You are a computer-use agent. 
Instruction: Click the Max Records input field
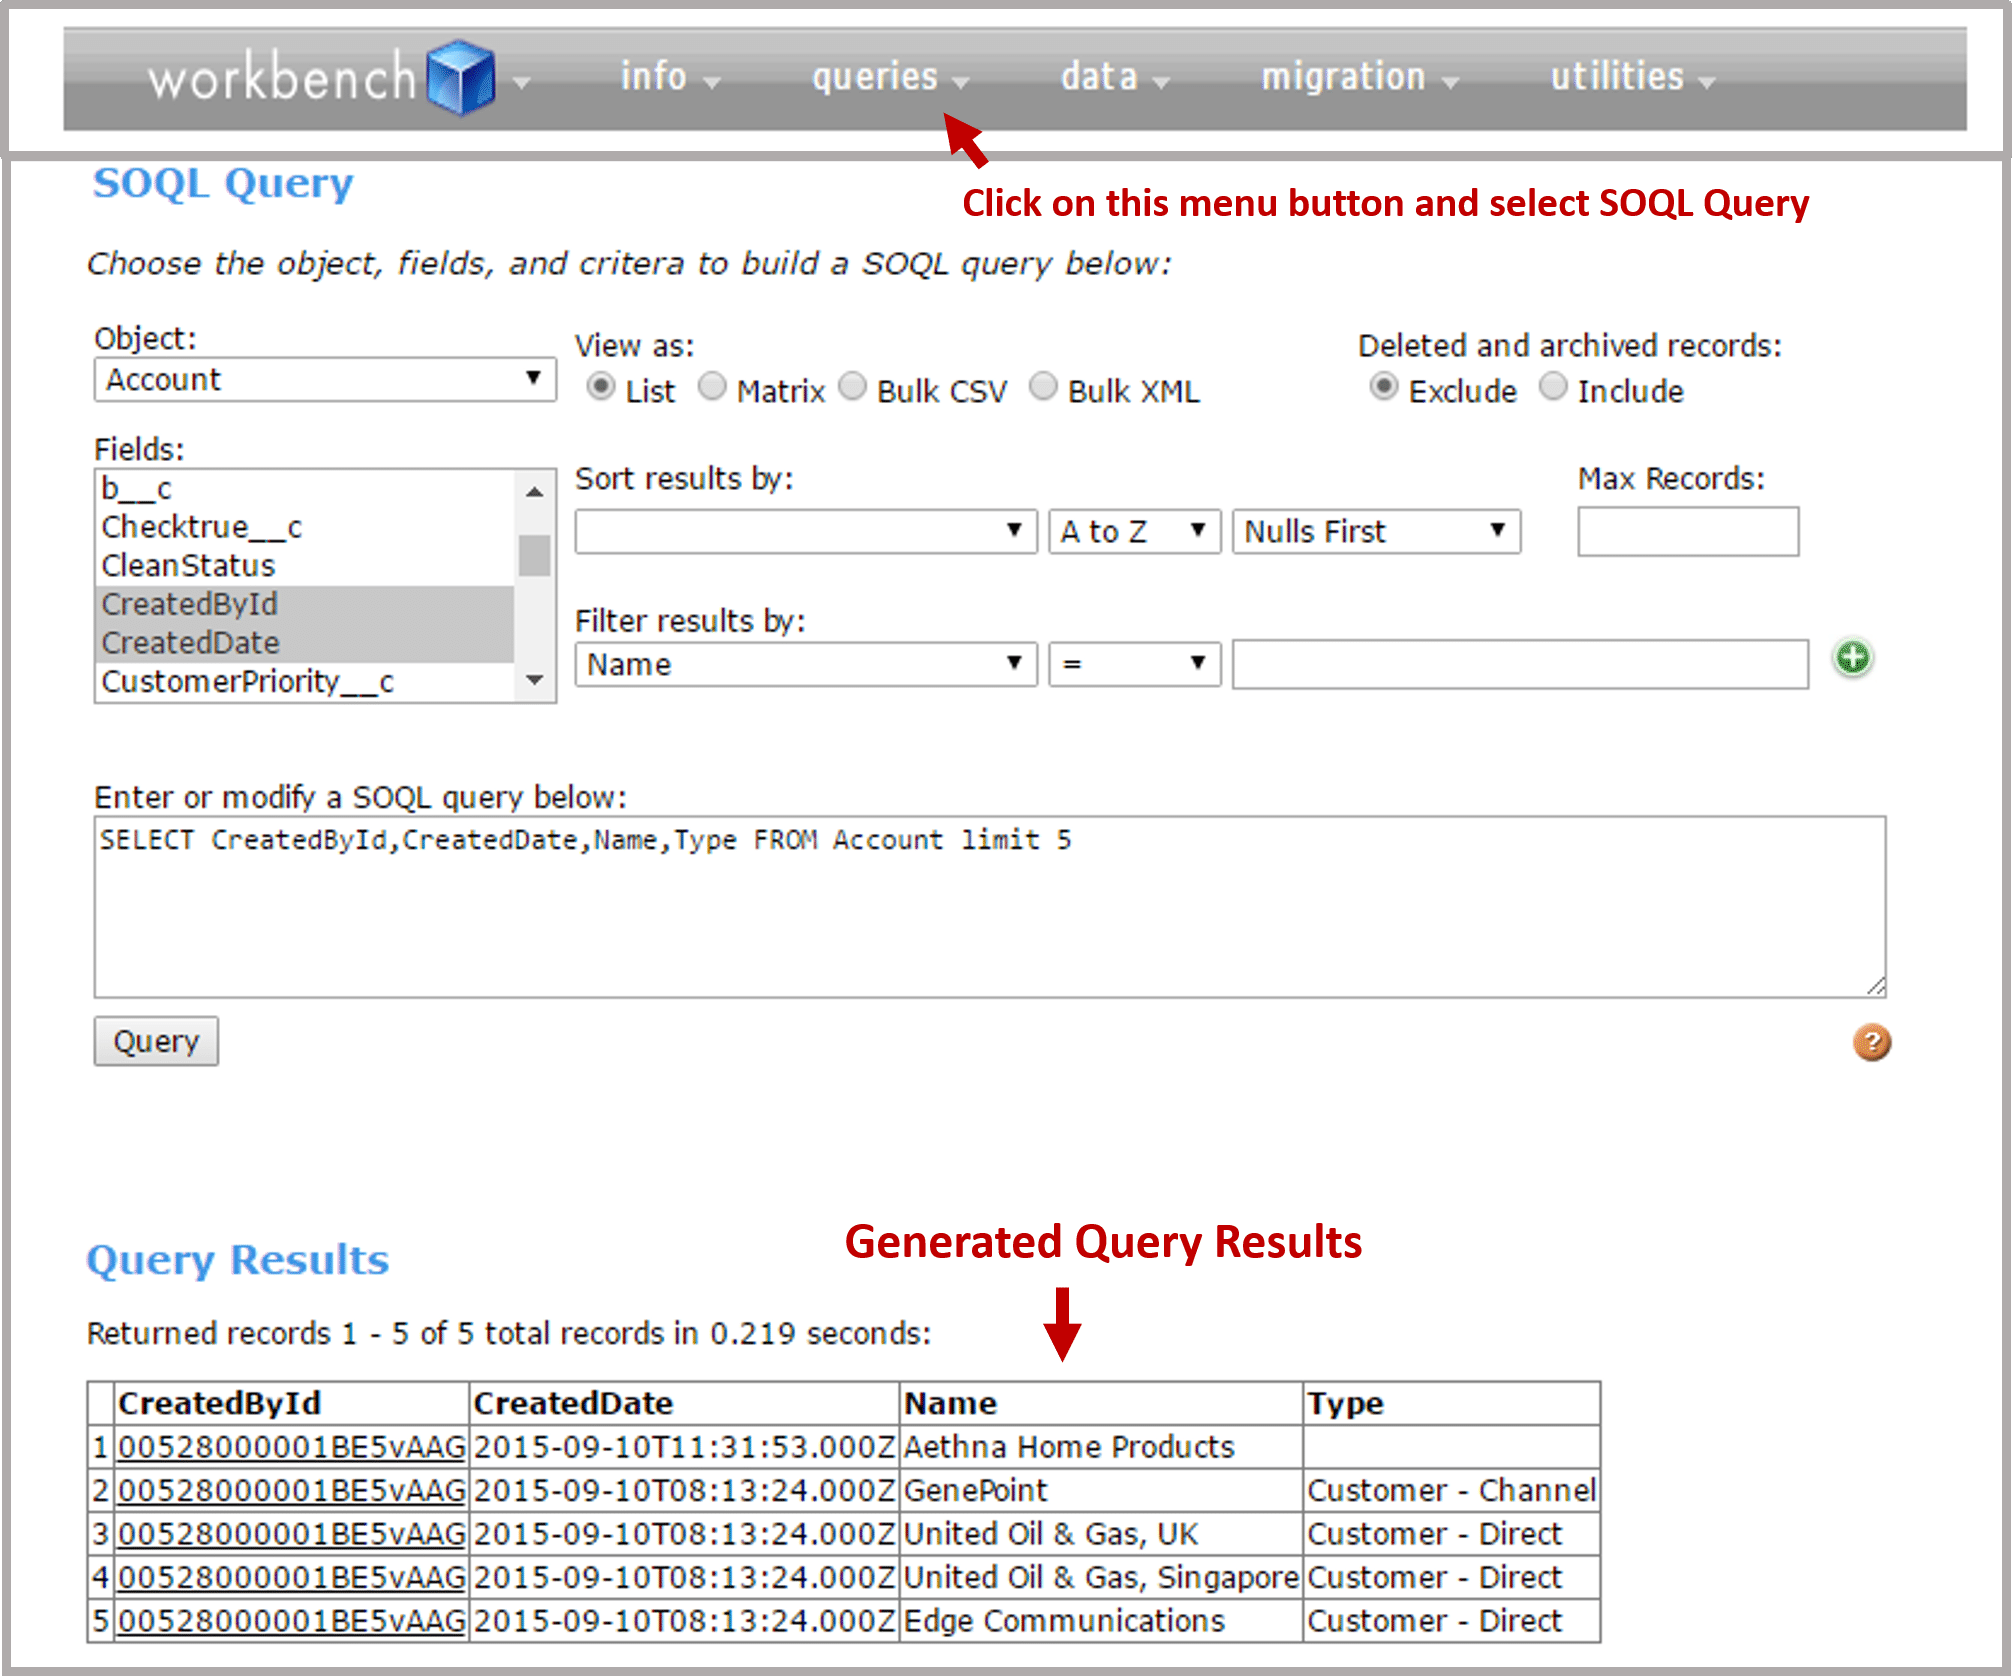(1688, 531)
